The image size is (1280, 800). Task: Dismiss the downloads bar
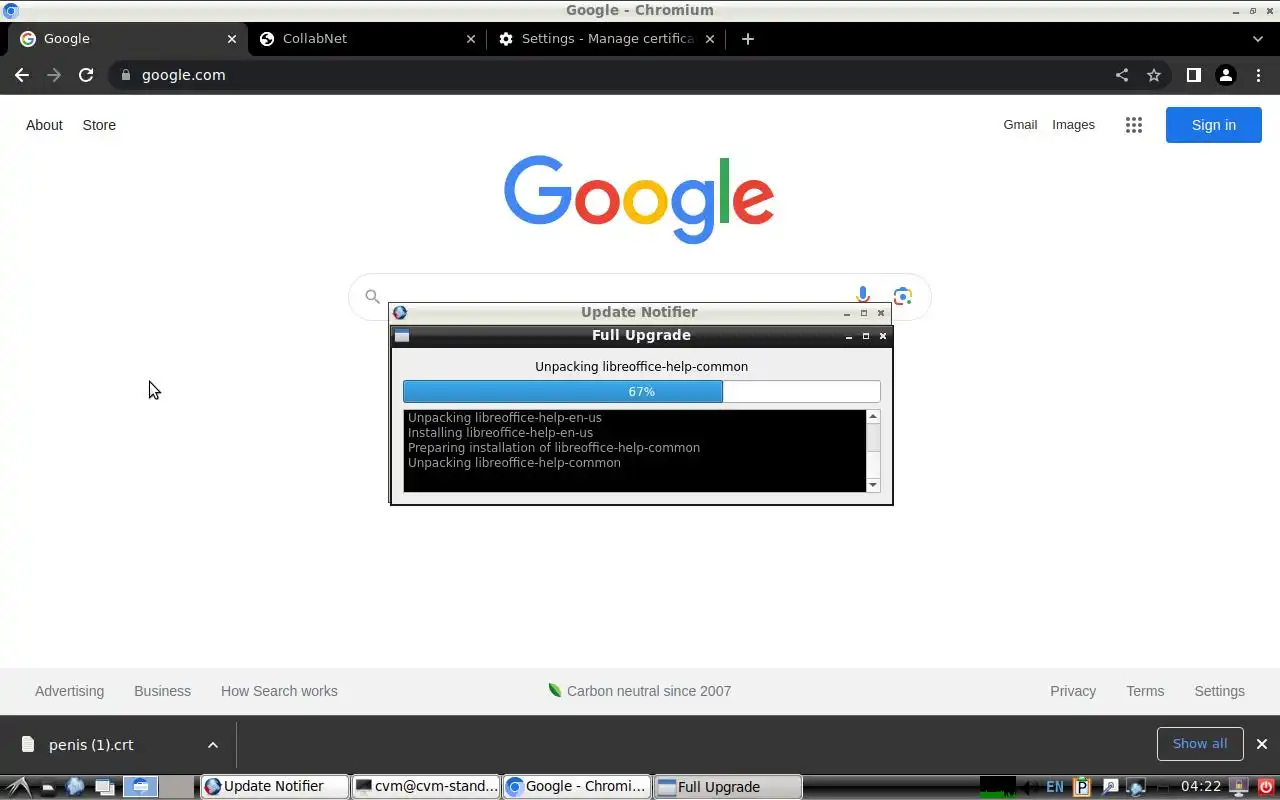[x=1261, y=744]
